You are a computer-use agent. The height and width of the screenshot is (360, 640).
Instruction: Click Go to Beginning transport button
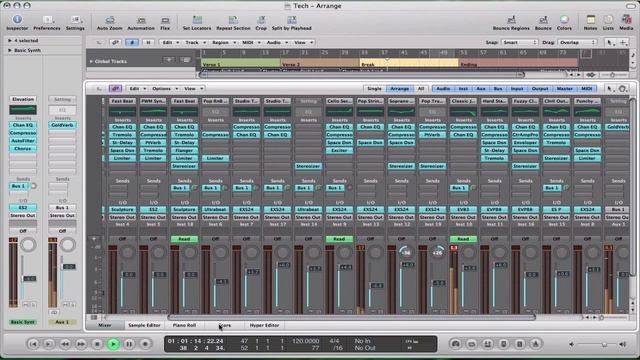(33, 344)
